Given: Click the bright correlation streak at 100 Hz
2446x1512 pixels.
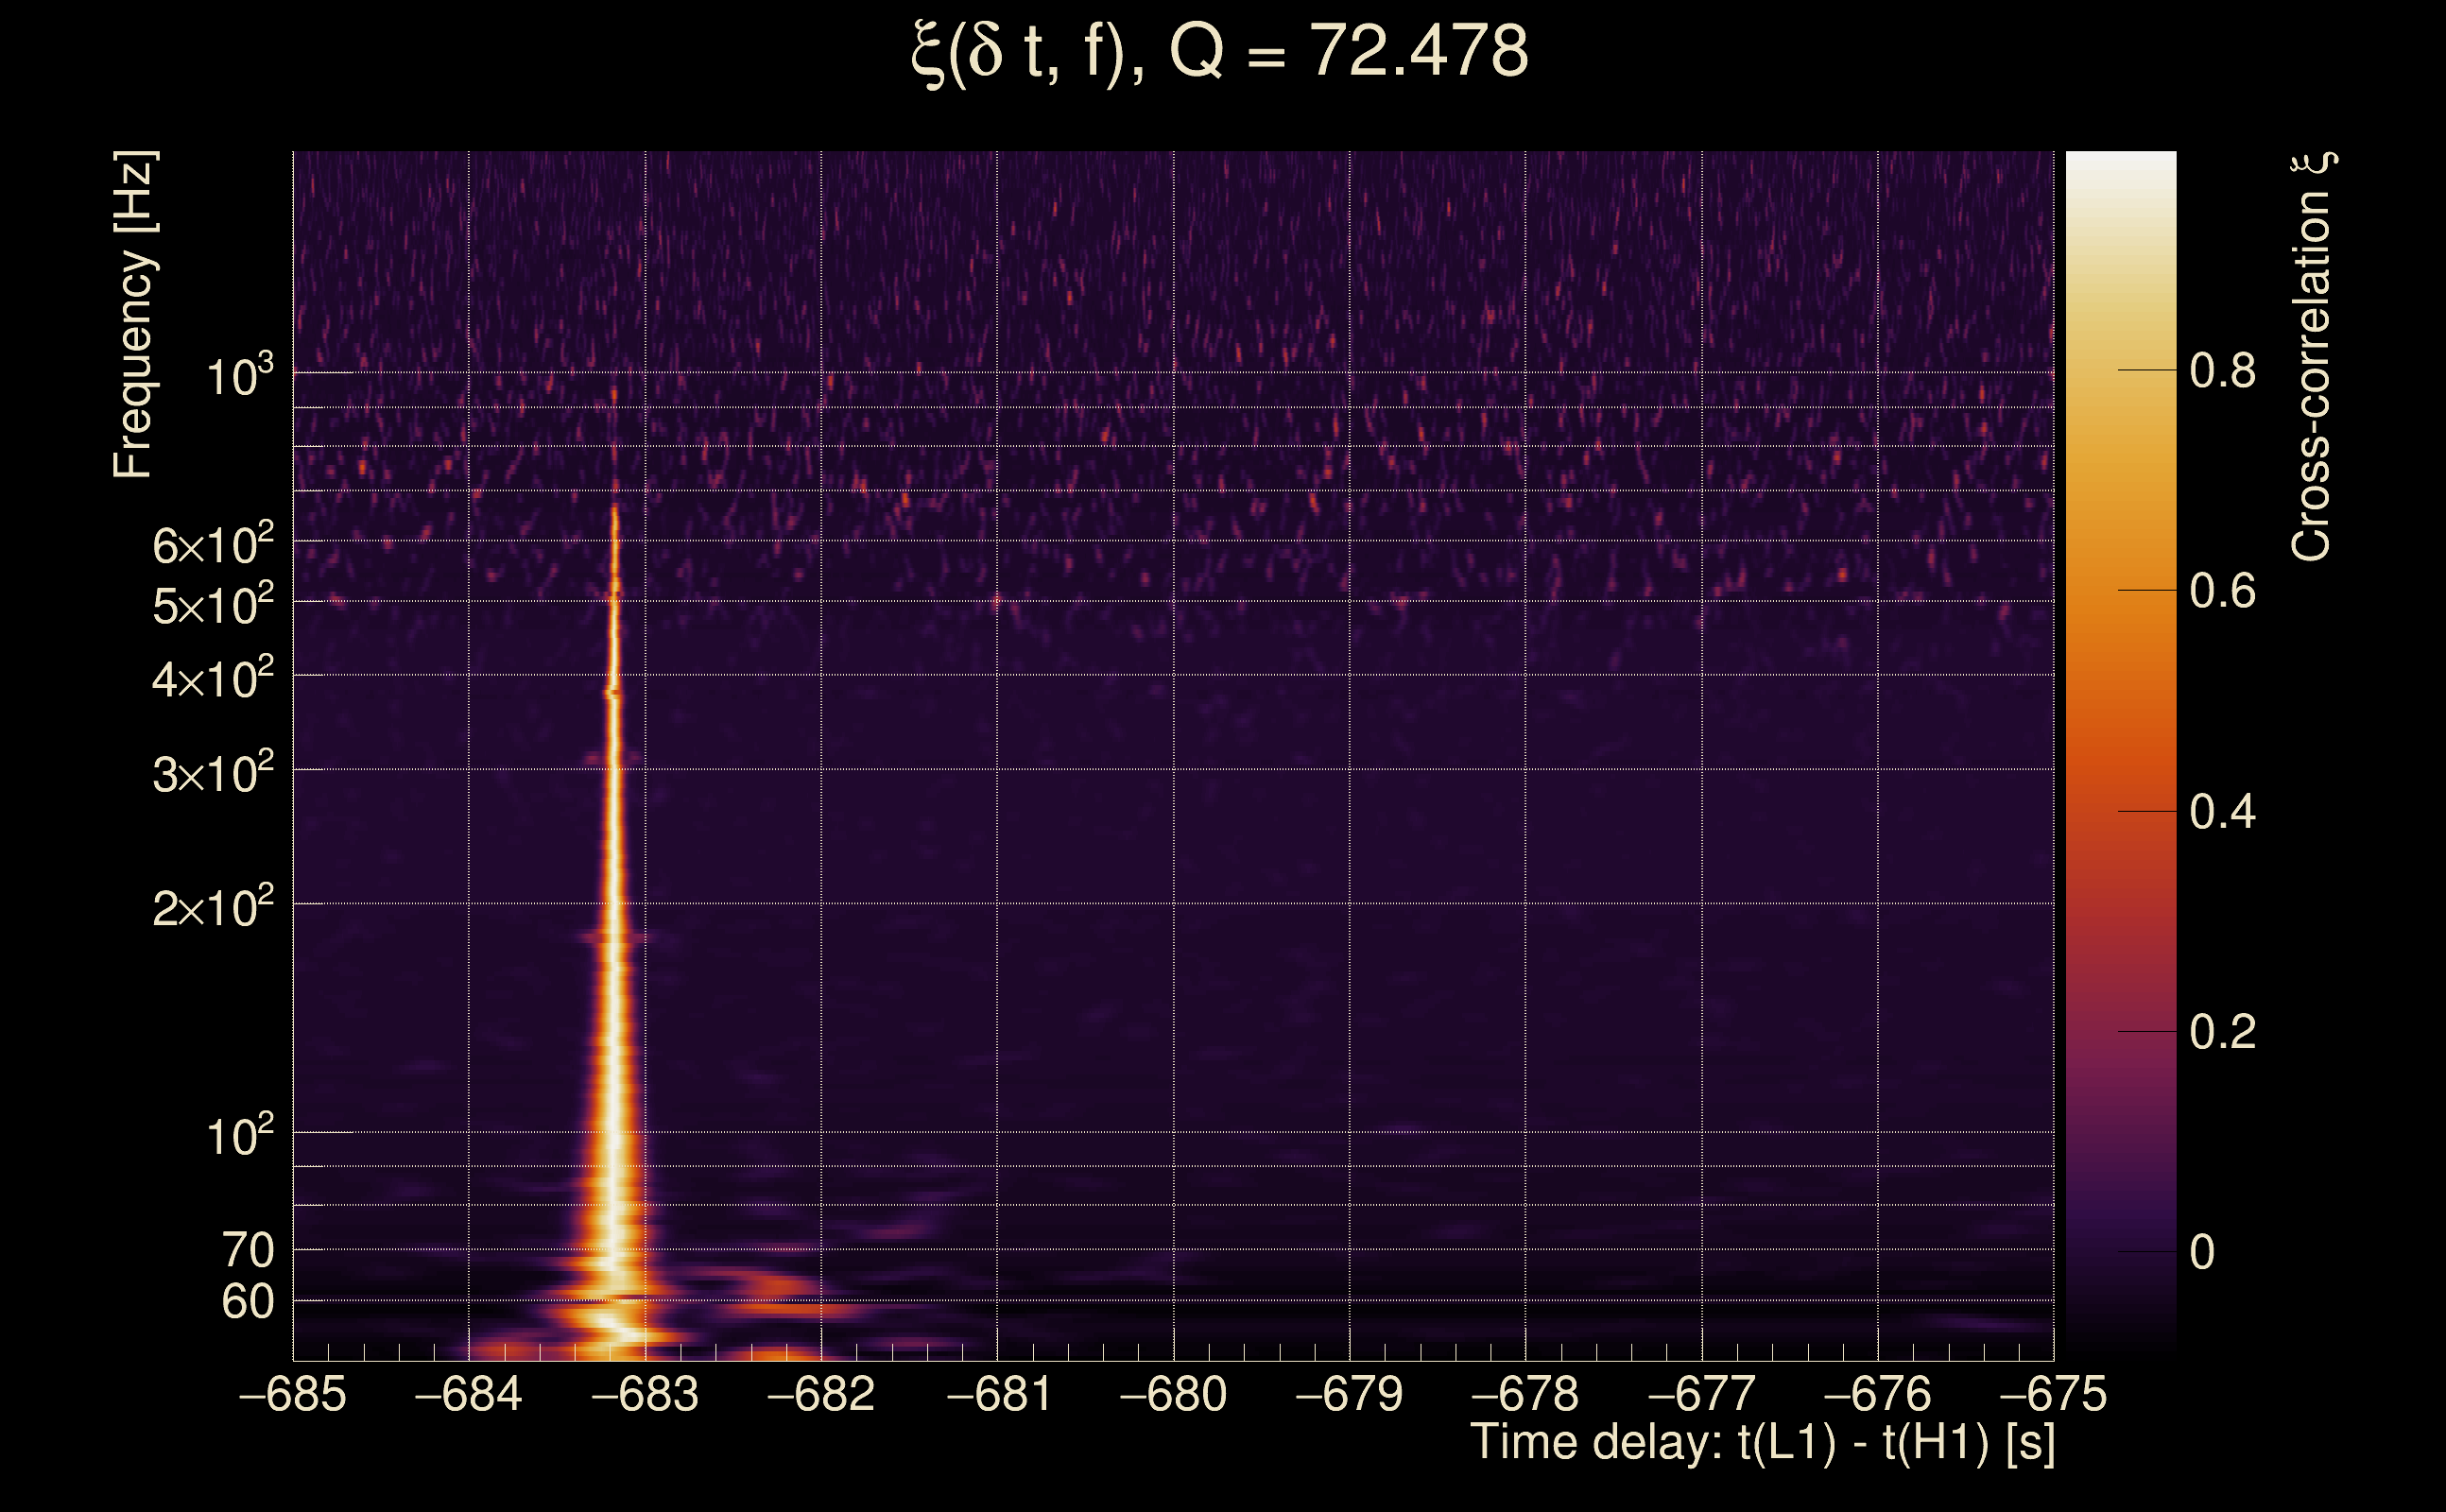Looking at the screenshot, I should click(x=613, y=1132).
